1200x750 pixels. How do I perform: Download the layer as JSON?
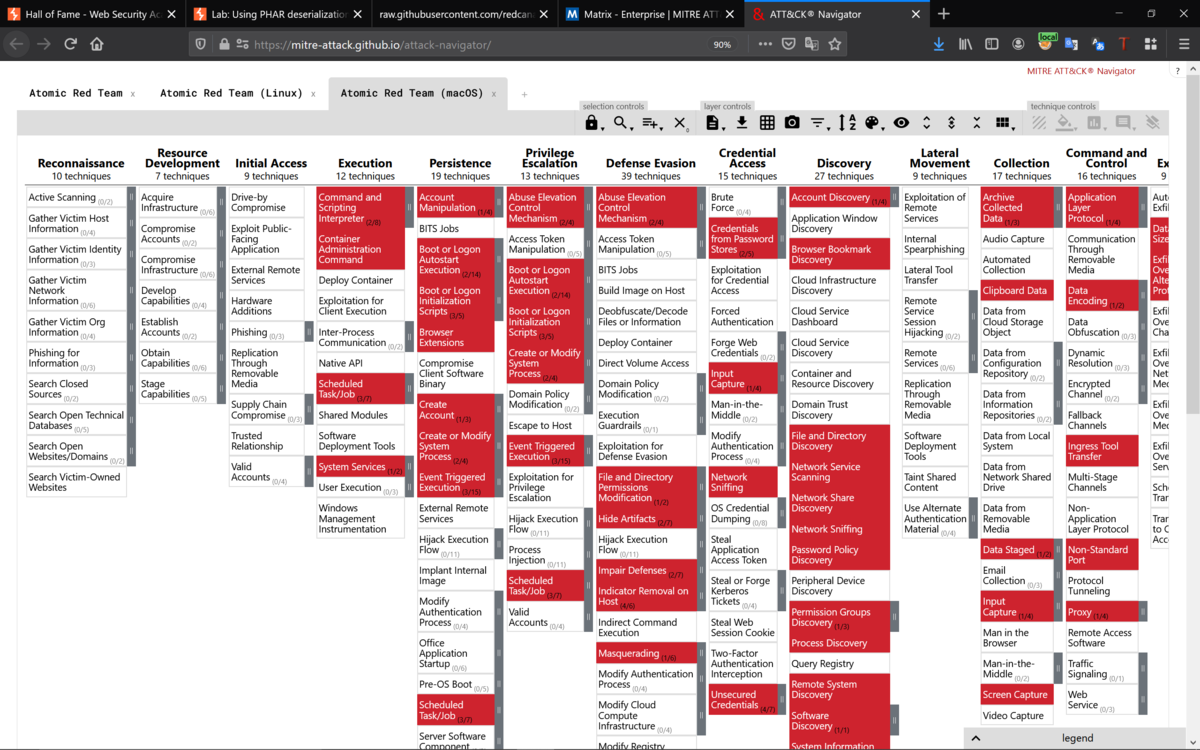click(x=742, y=123)
